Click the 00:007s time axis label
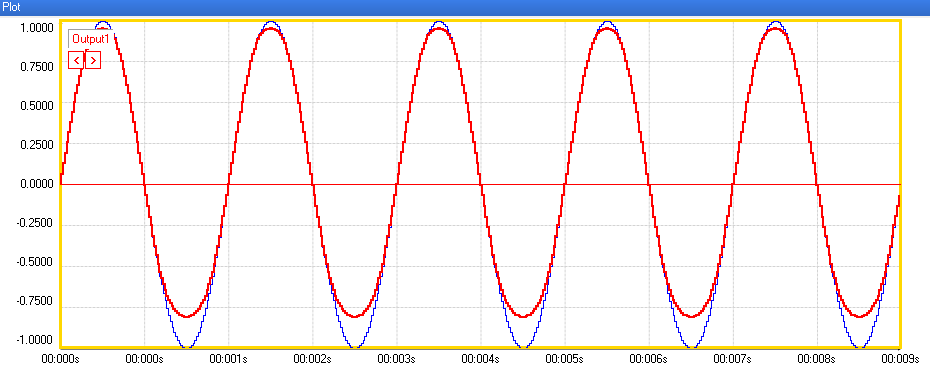Screen dimensions: 930x369 coord(732,360)
